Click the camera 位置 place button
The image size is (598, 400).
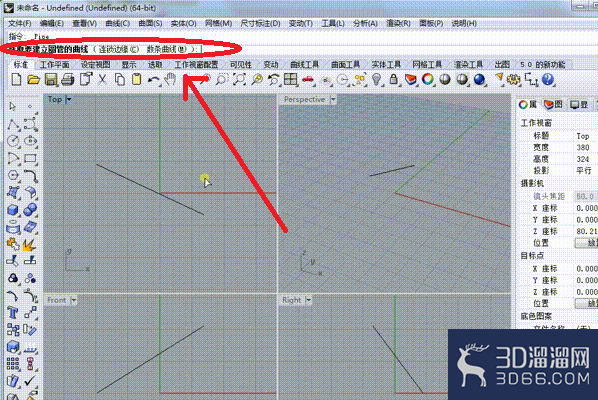(x=587, y=243)
